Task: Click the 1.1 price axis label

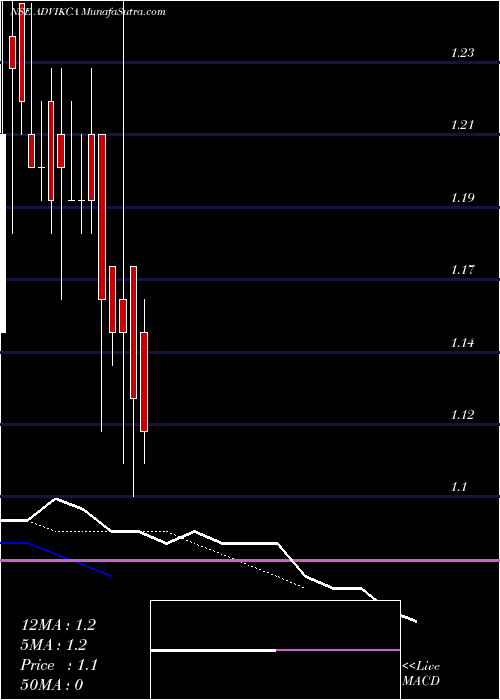Action: click(459, 487)
